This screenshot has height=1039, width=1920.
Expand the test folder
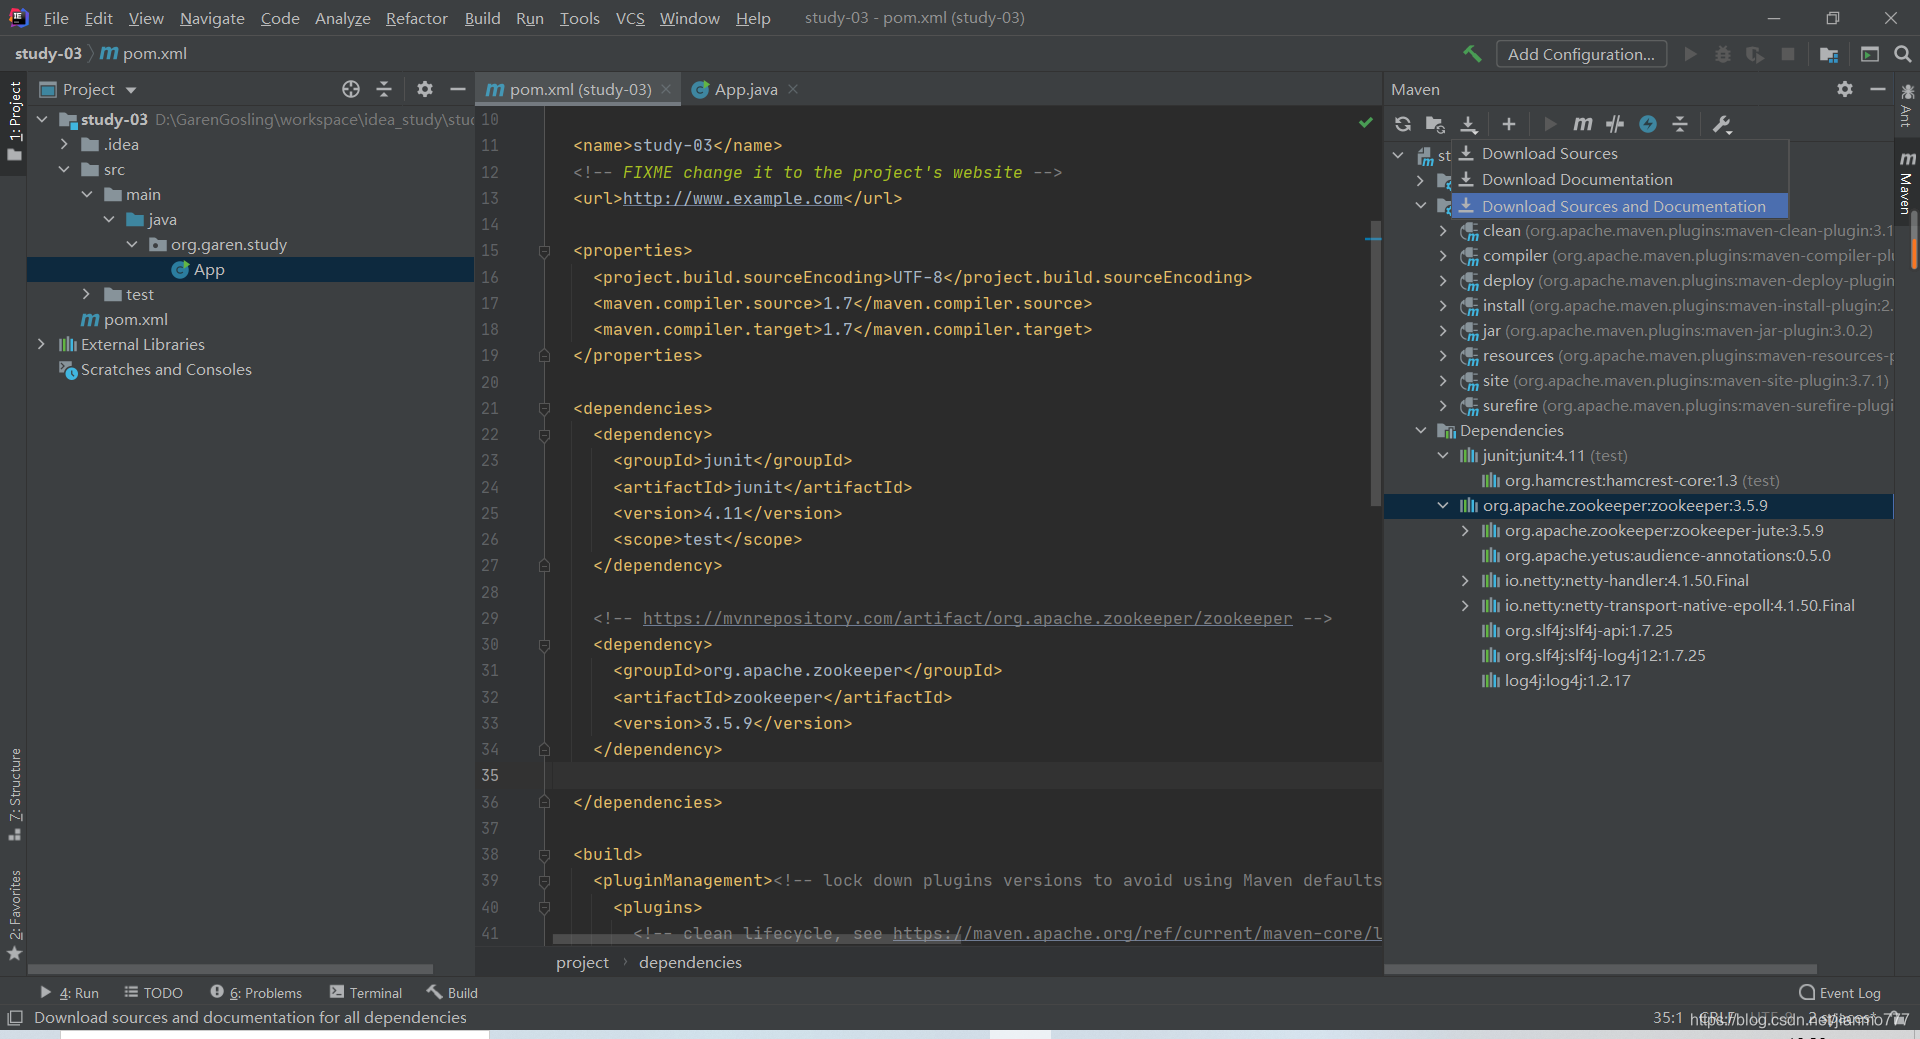86,294
